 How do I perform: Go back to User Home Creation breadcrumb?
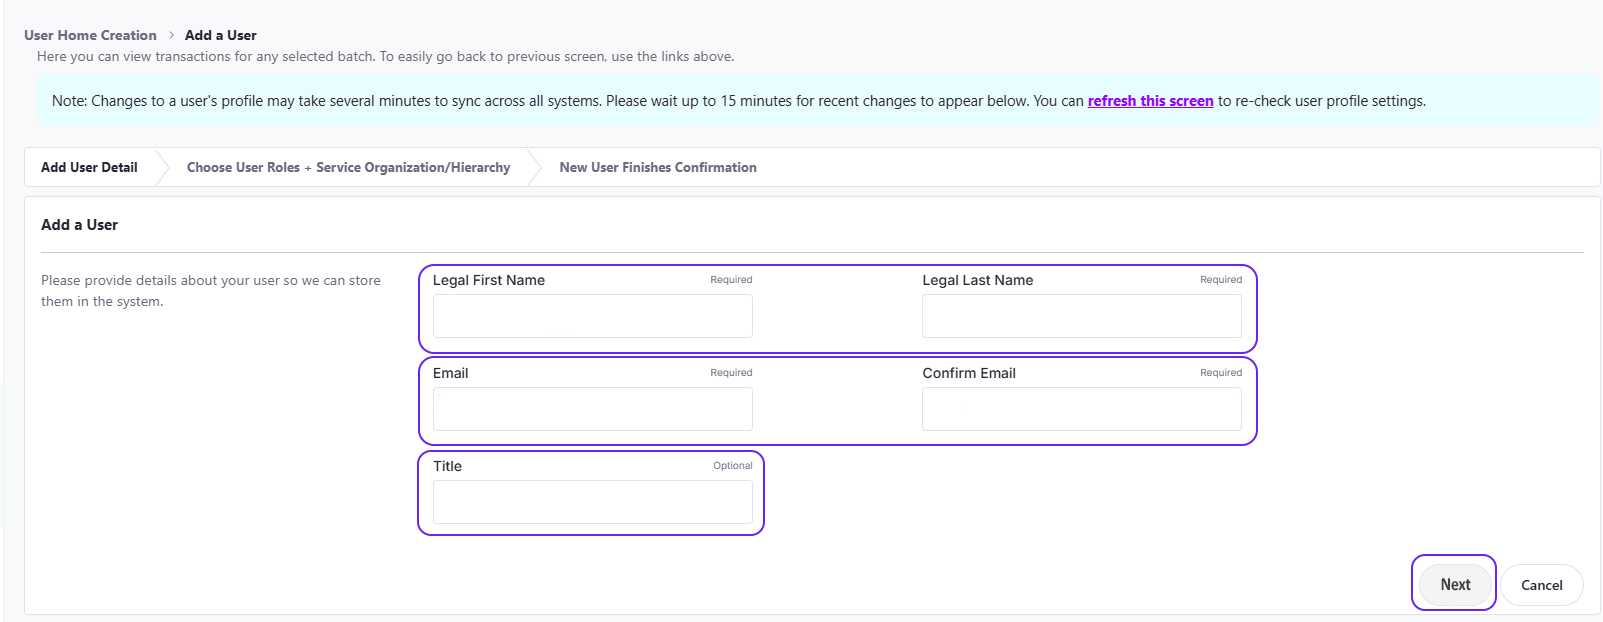[90, 35]
